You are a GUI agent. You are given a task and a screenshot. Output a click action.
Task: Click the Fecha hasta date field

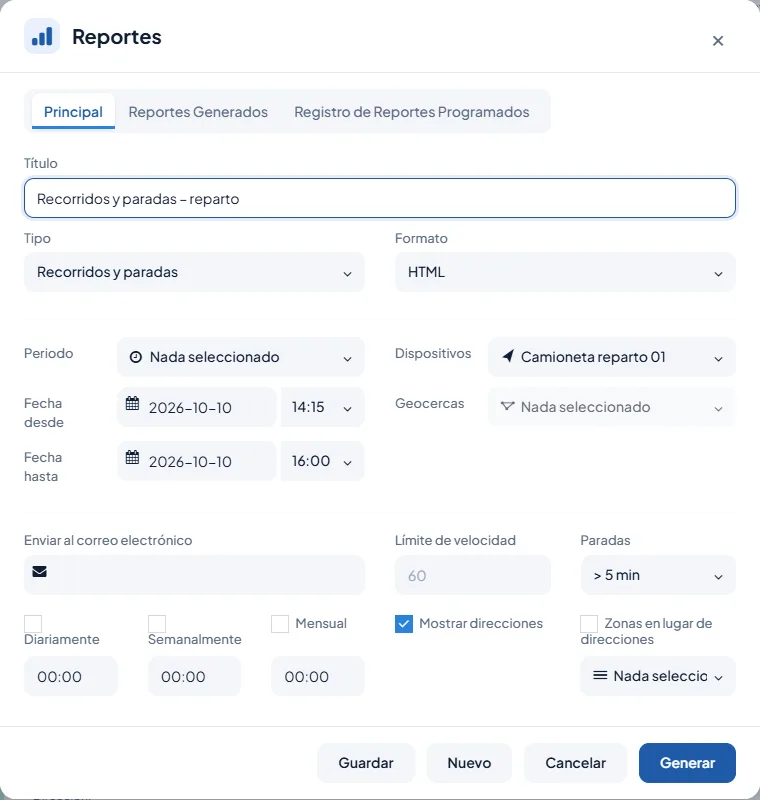tap(197, 461)
